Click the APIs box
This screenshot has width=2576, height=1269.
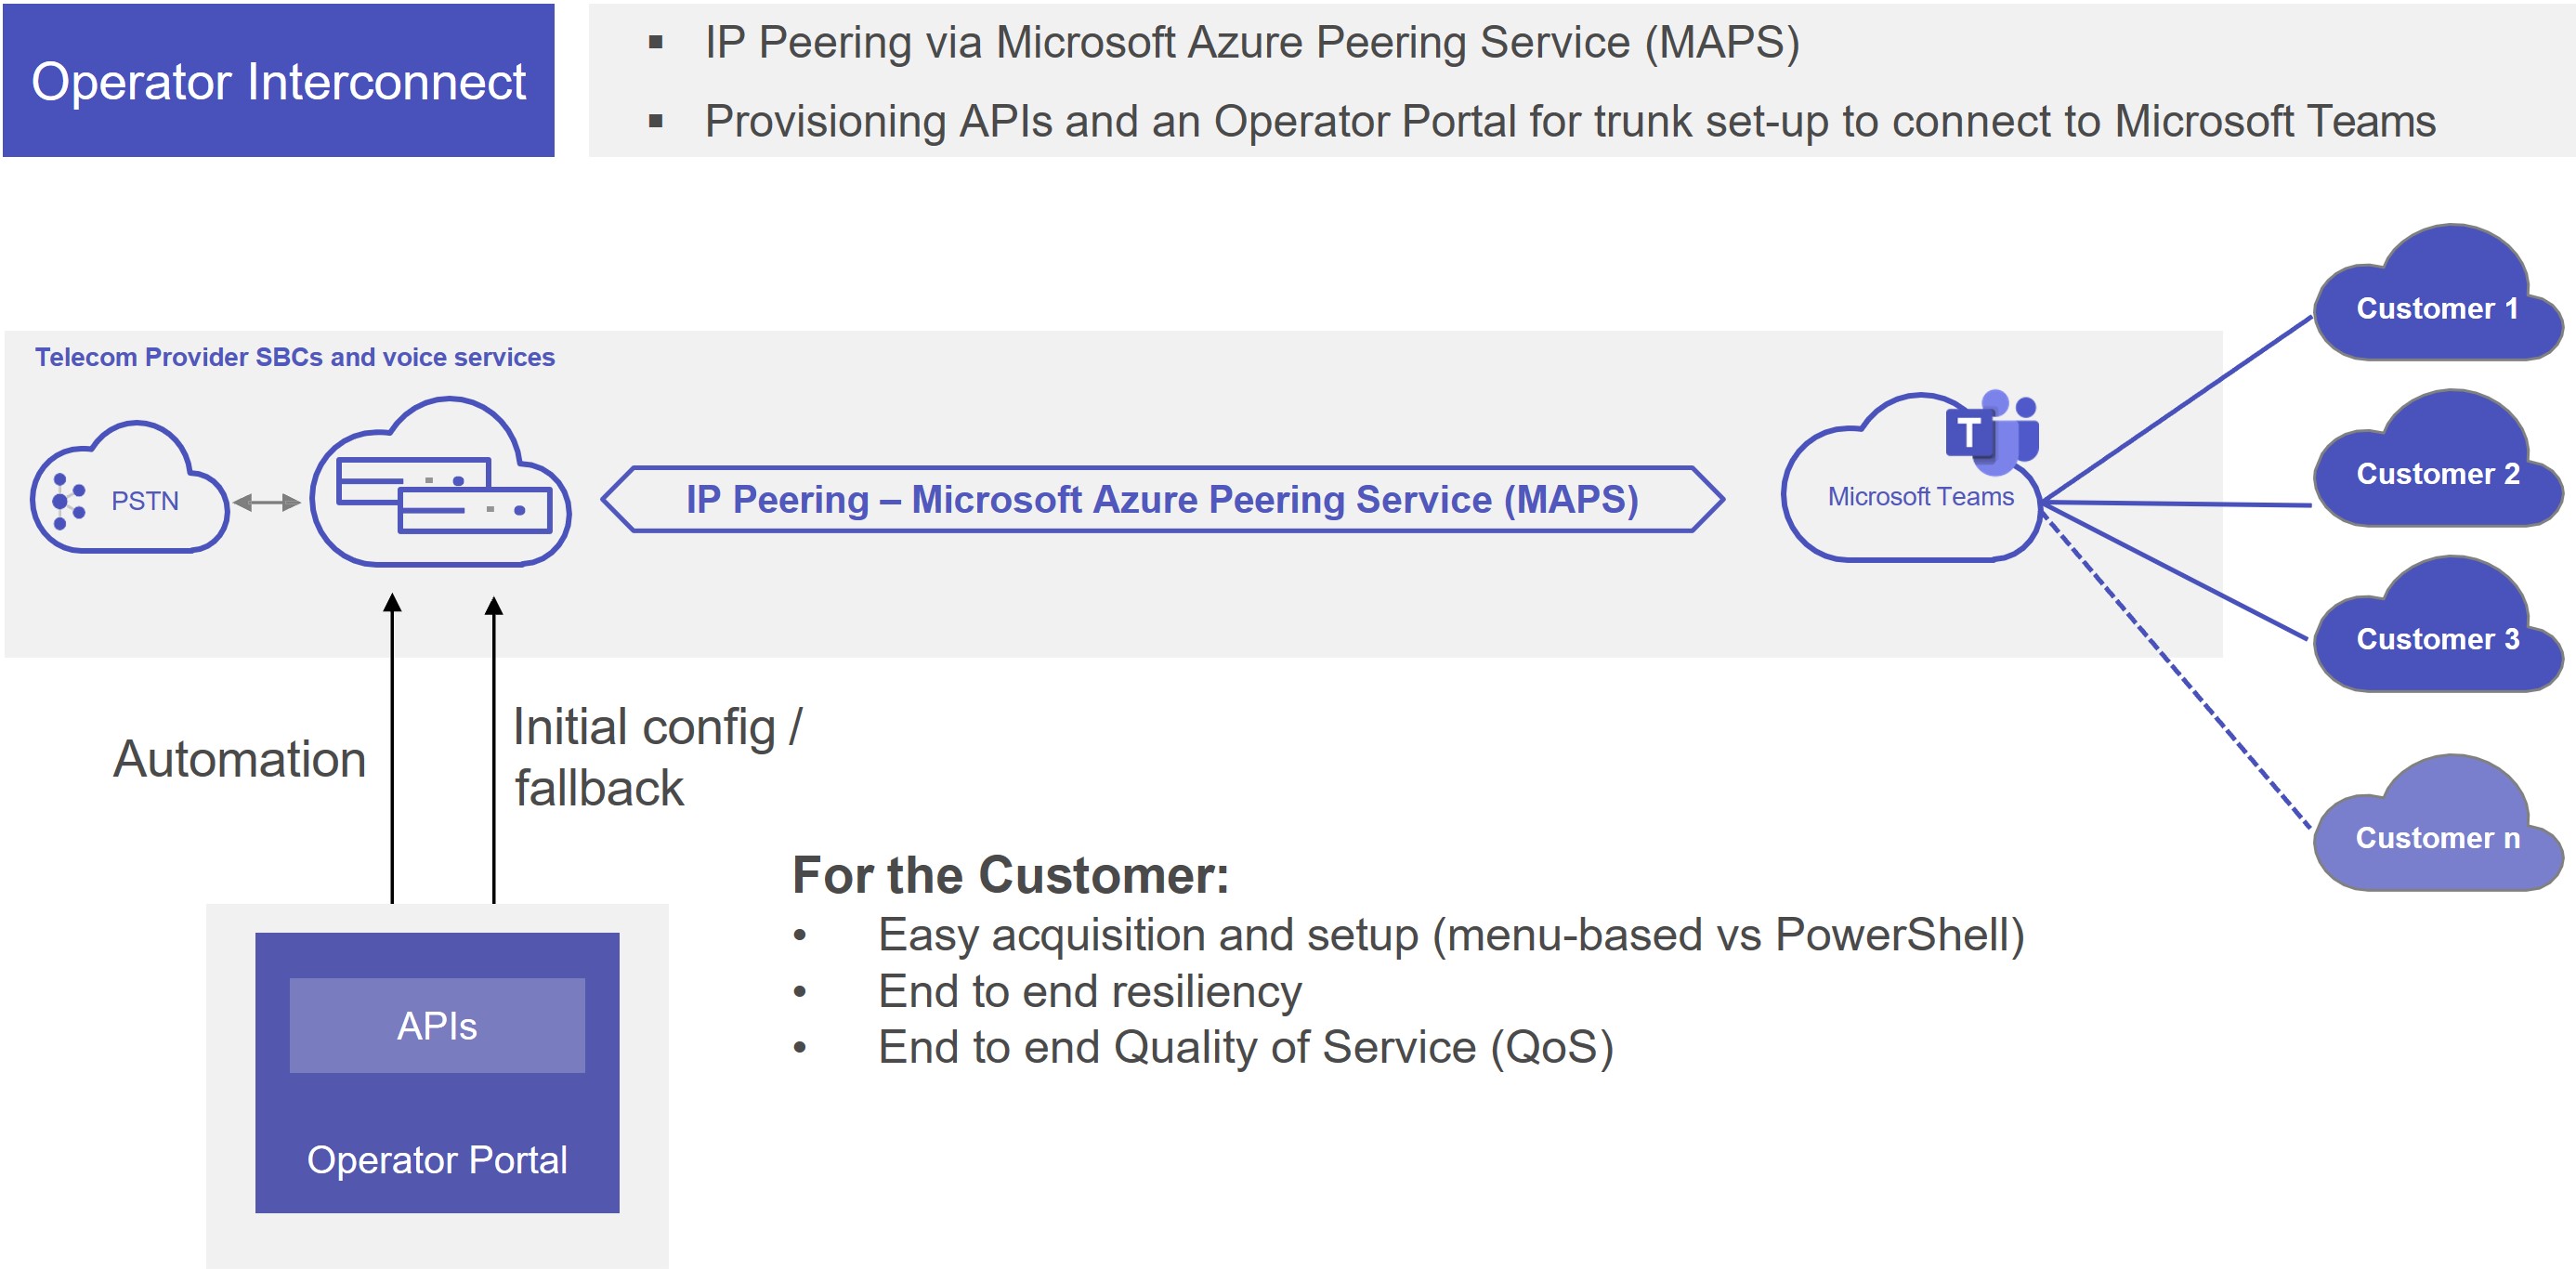coord(437,1025)
